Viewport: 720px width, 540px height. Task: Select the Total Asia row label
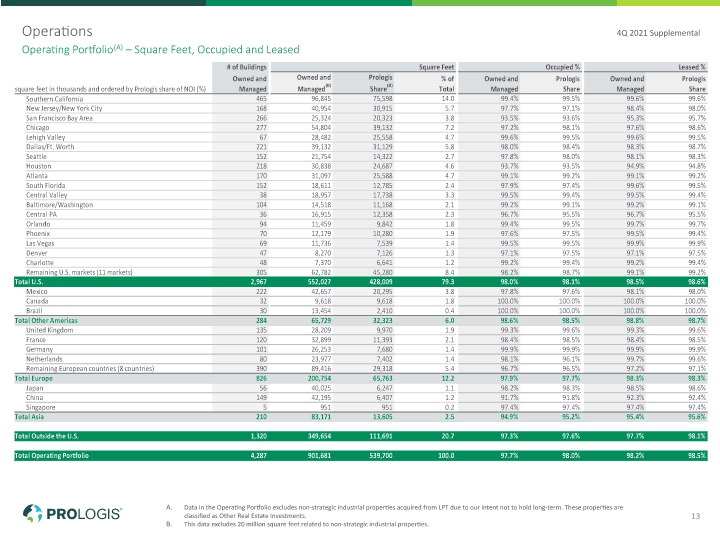coord(29,417)
